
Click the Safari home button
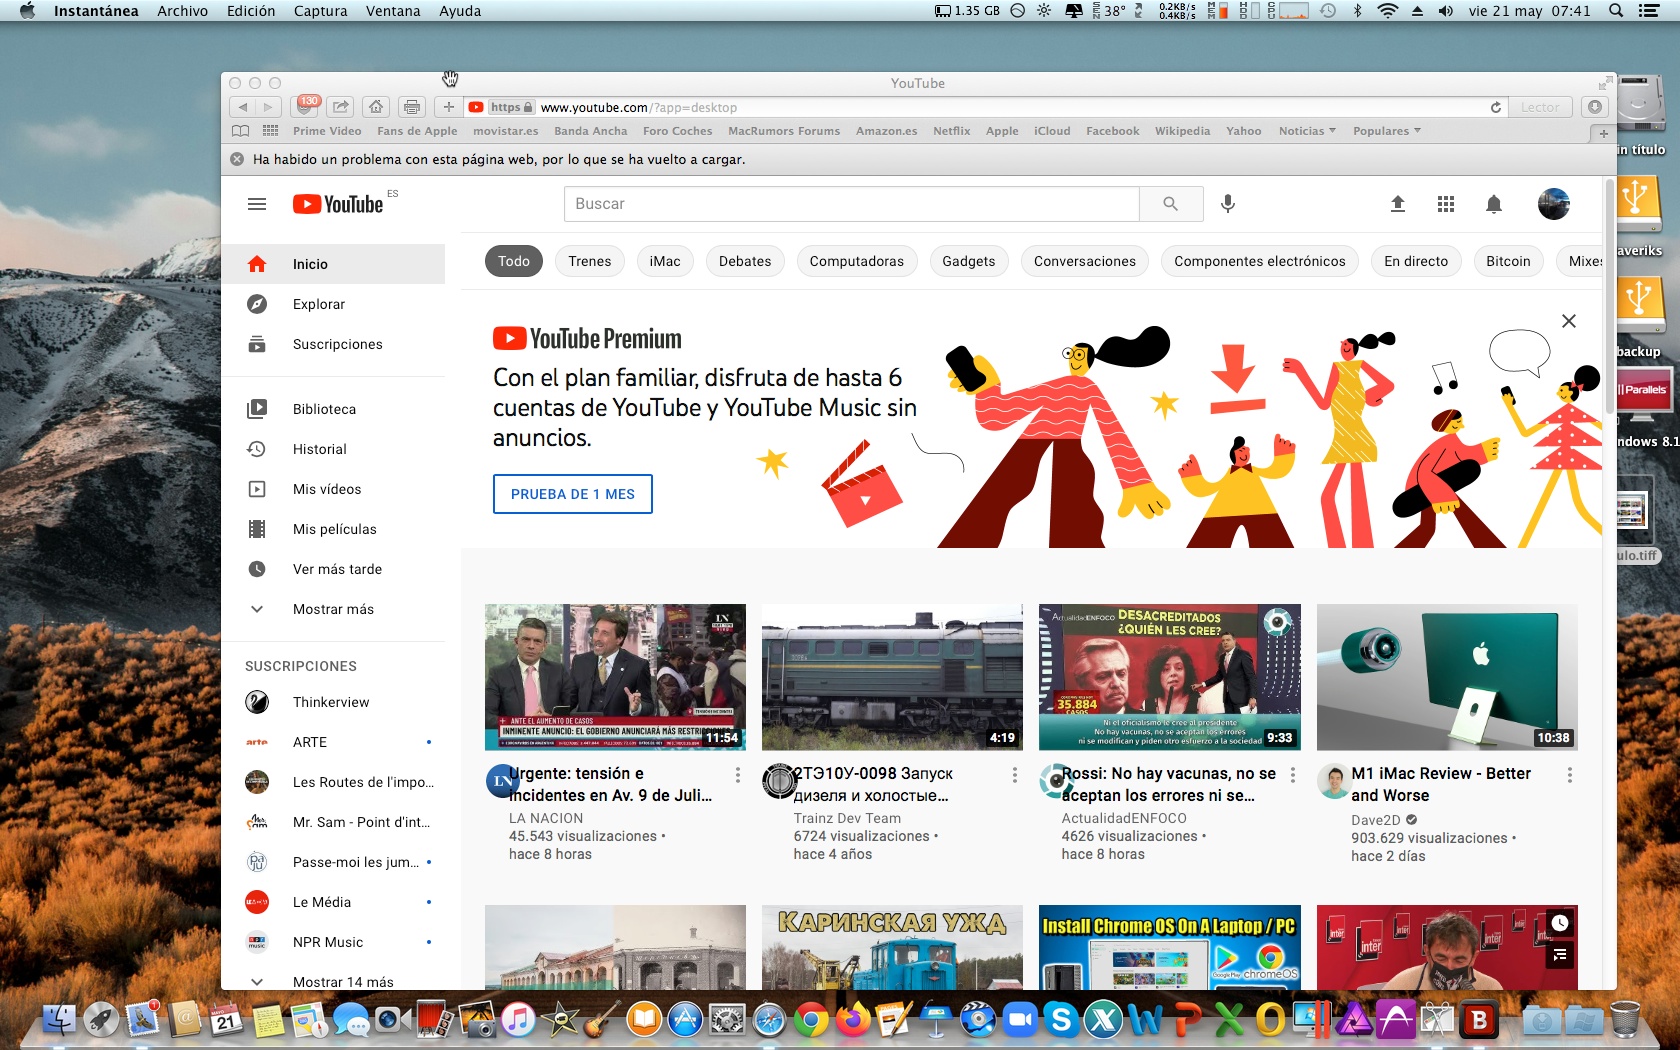(x=376, y=107)
